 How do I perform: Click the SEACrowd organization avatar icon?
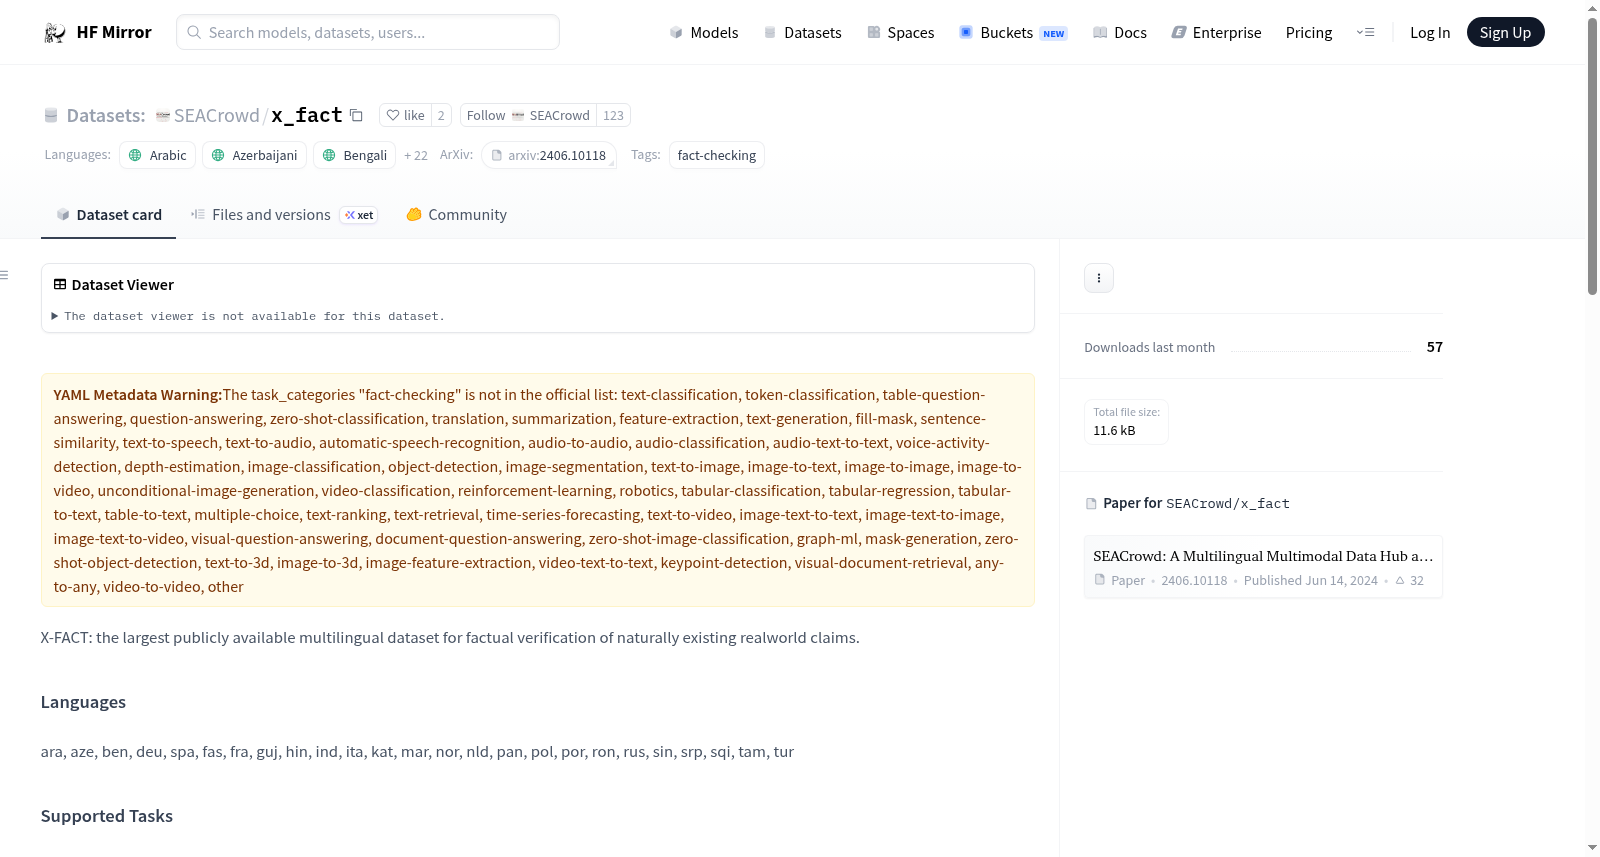(x=163, y=116)
